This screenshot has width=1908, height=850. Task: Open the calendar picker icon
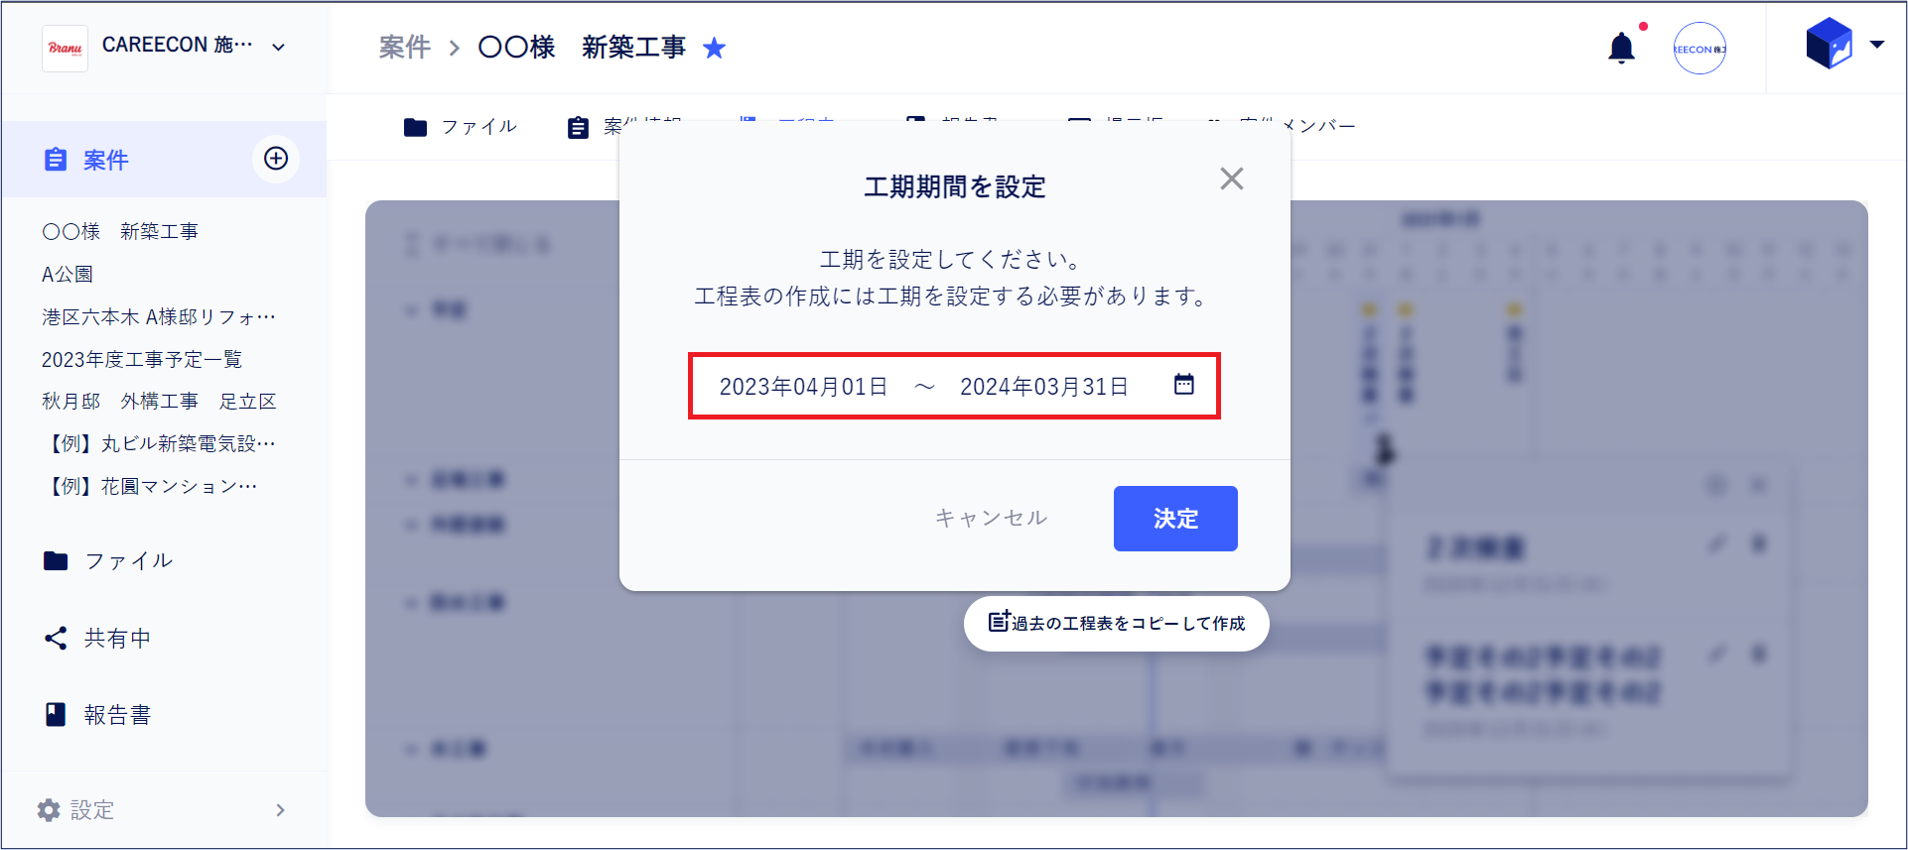pos(1184,384)
